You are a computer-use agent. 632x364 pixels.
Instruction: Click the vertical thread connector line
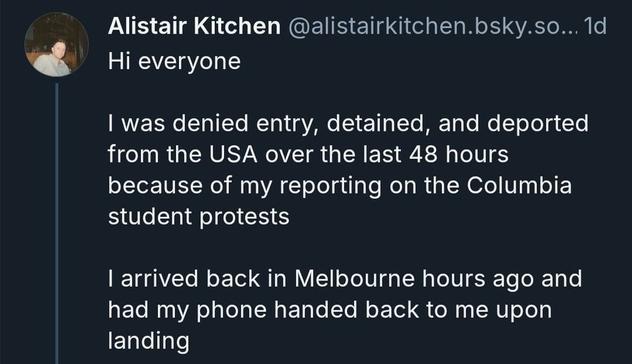[x=57, y=223]
